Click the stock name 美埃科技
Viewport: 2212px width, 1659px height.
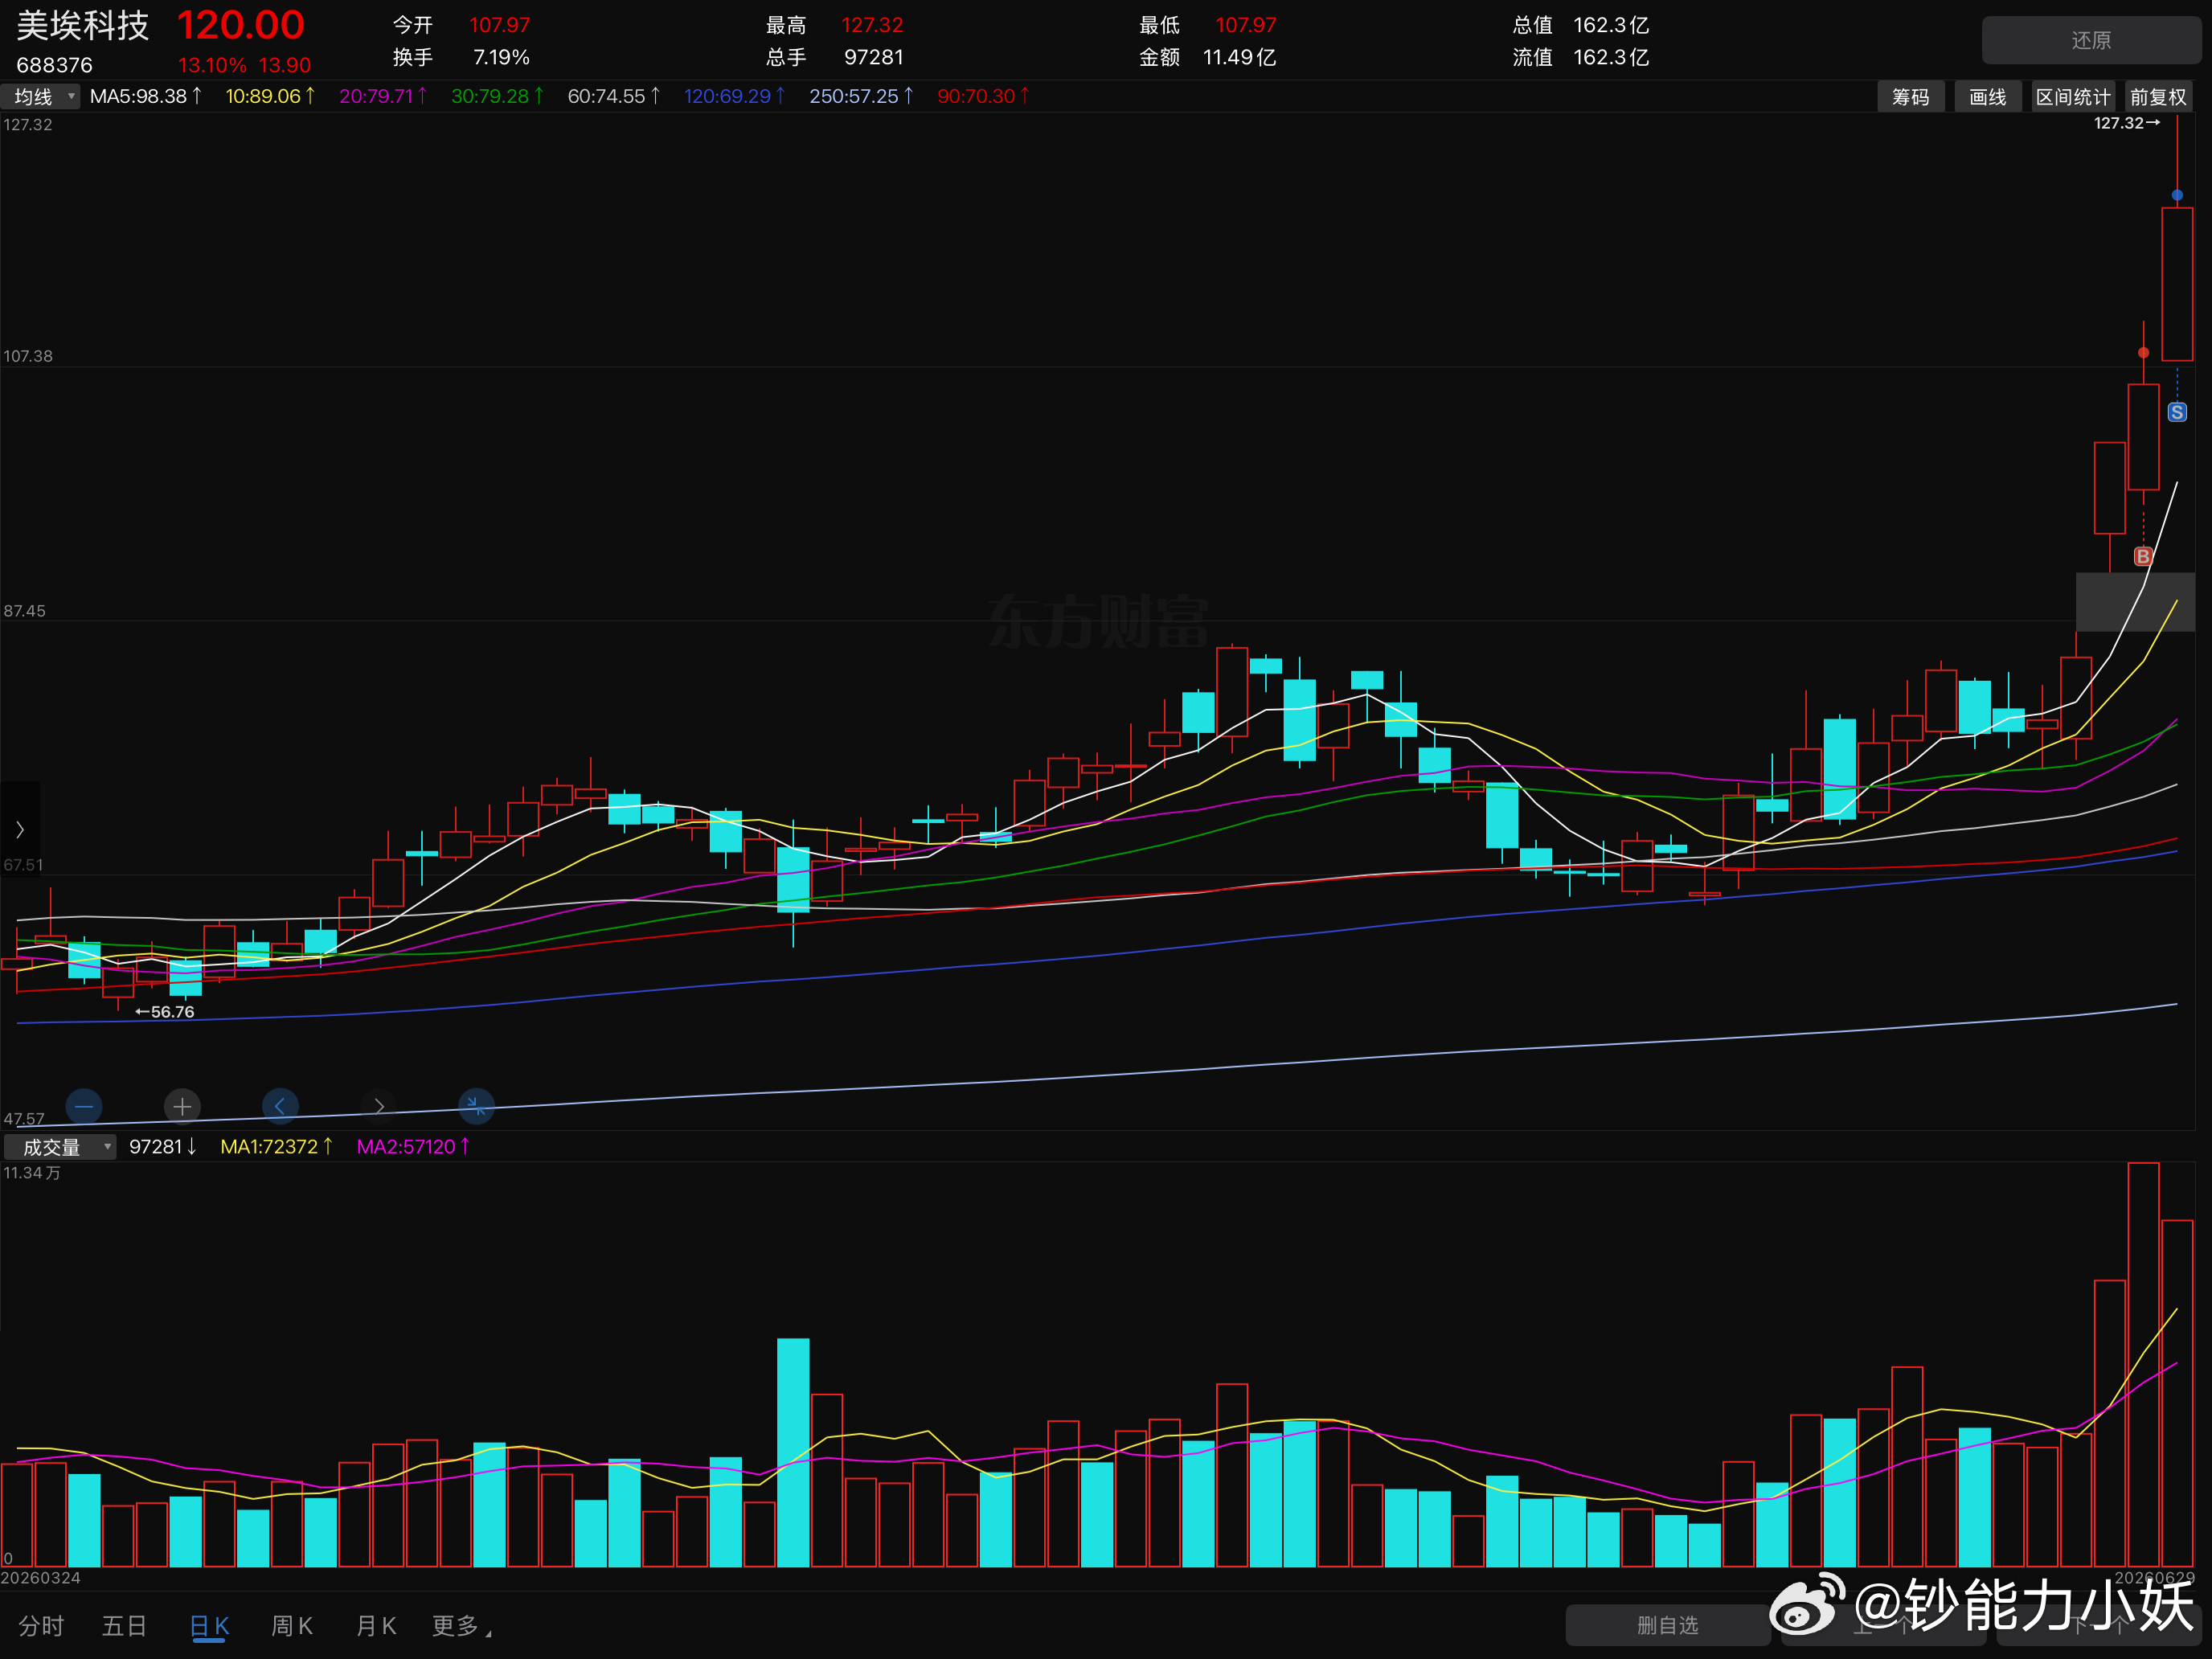82,25
